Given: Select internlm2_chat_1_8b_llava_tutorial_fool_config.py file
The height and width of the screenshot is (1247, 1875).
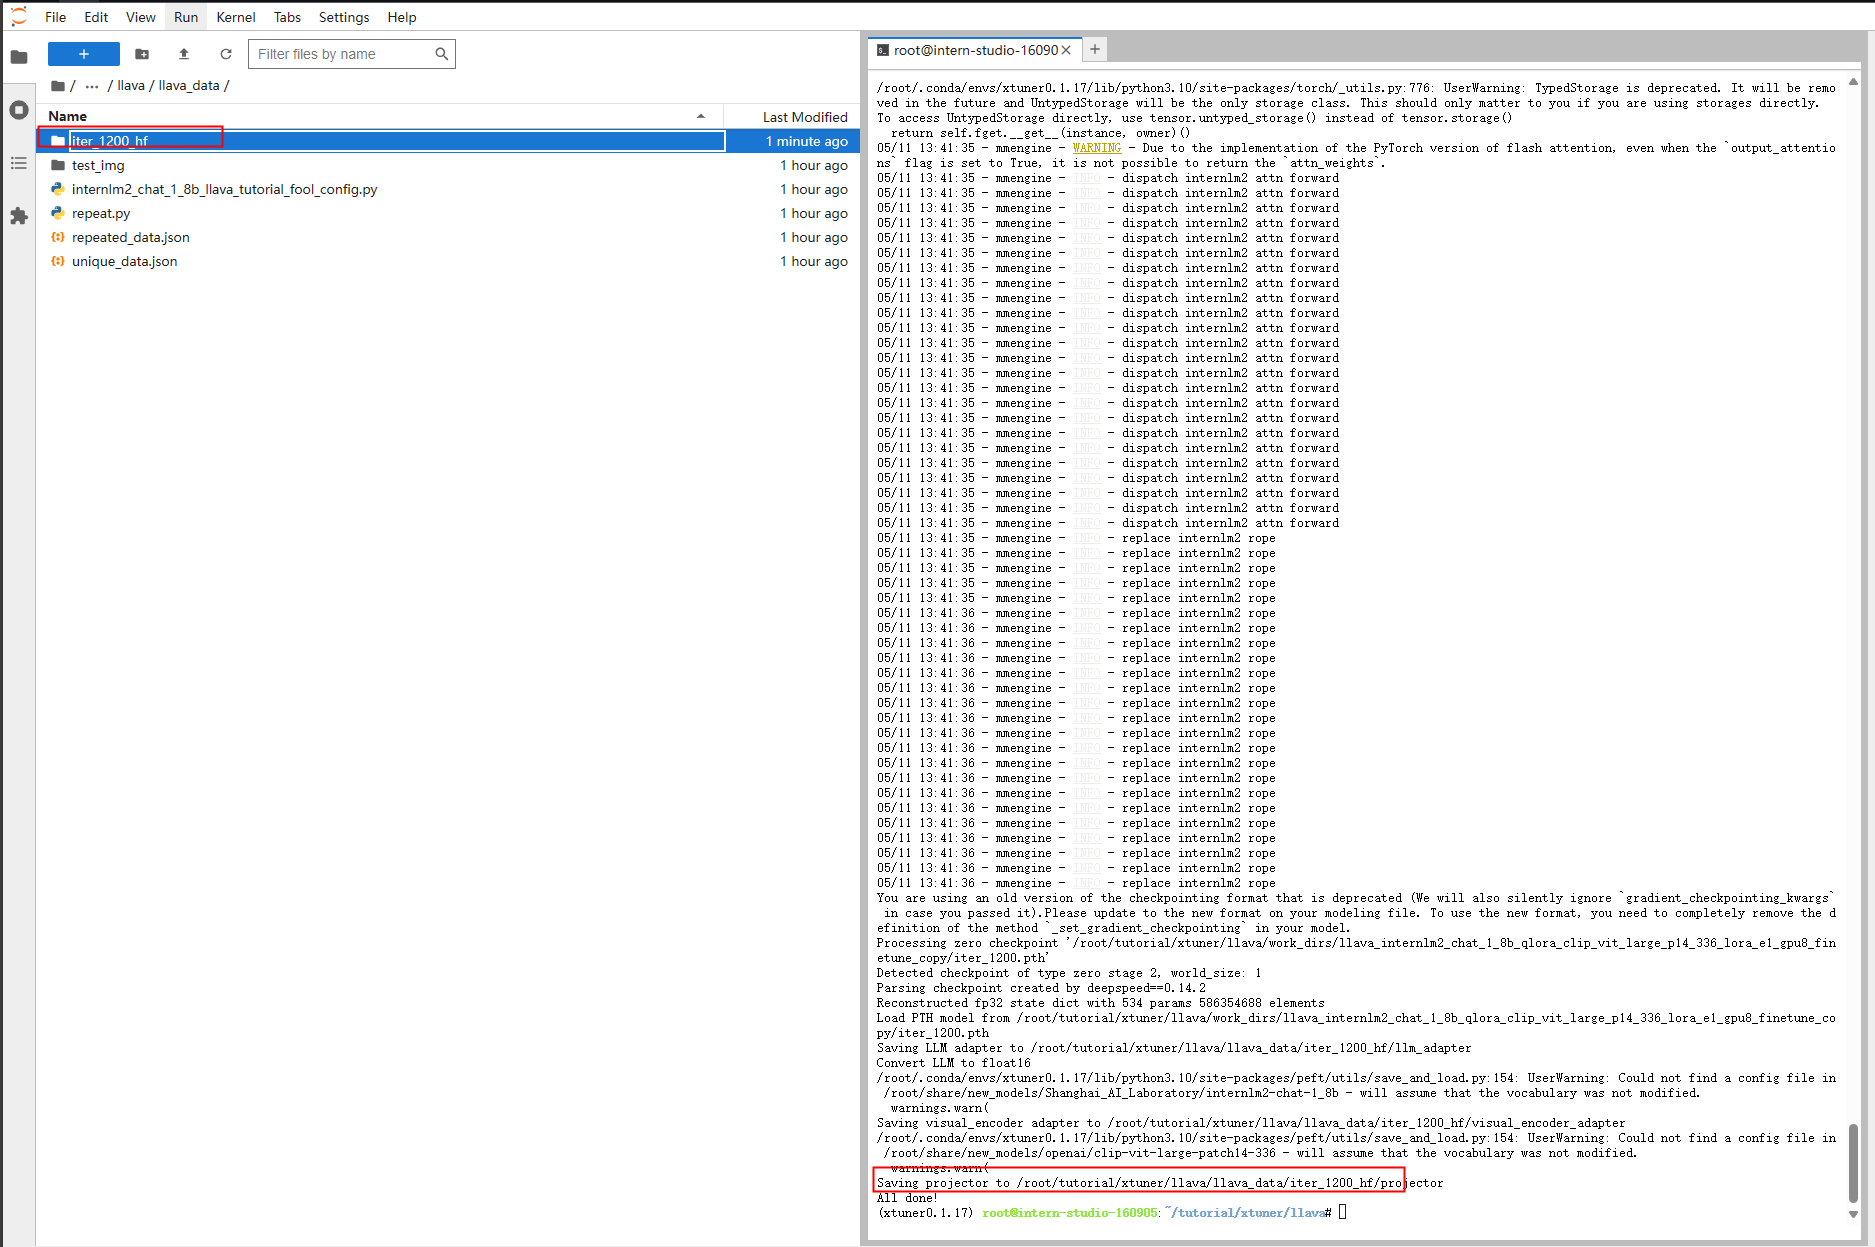Looking at the screenshot, I should tap(448, 189).
